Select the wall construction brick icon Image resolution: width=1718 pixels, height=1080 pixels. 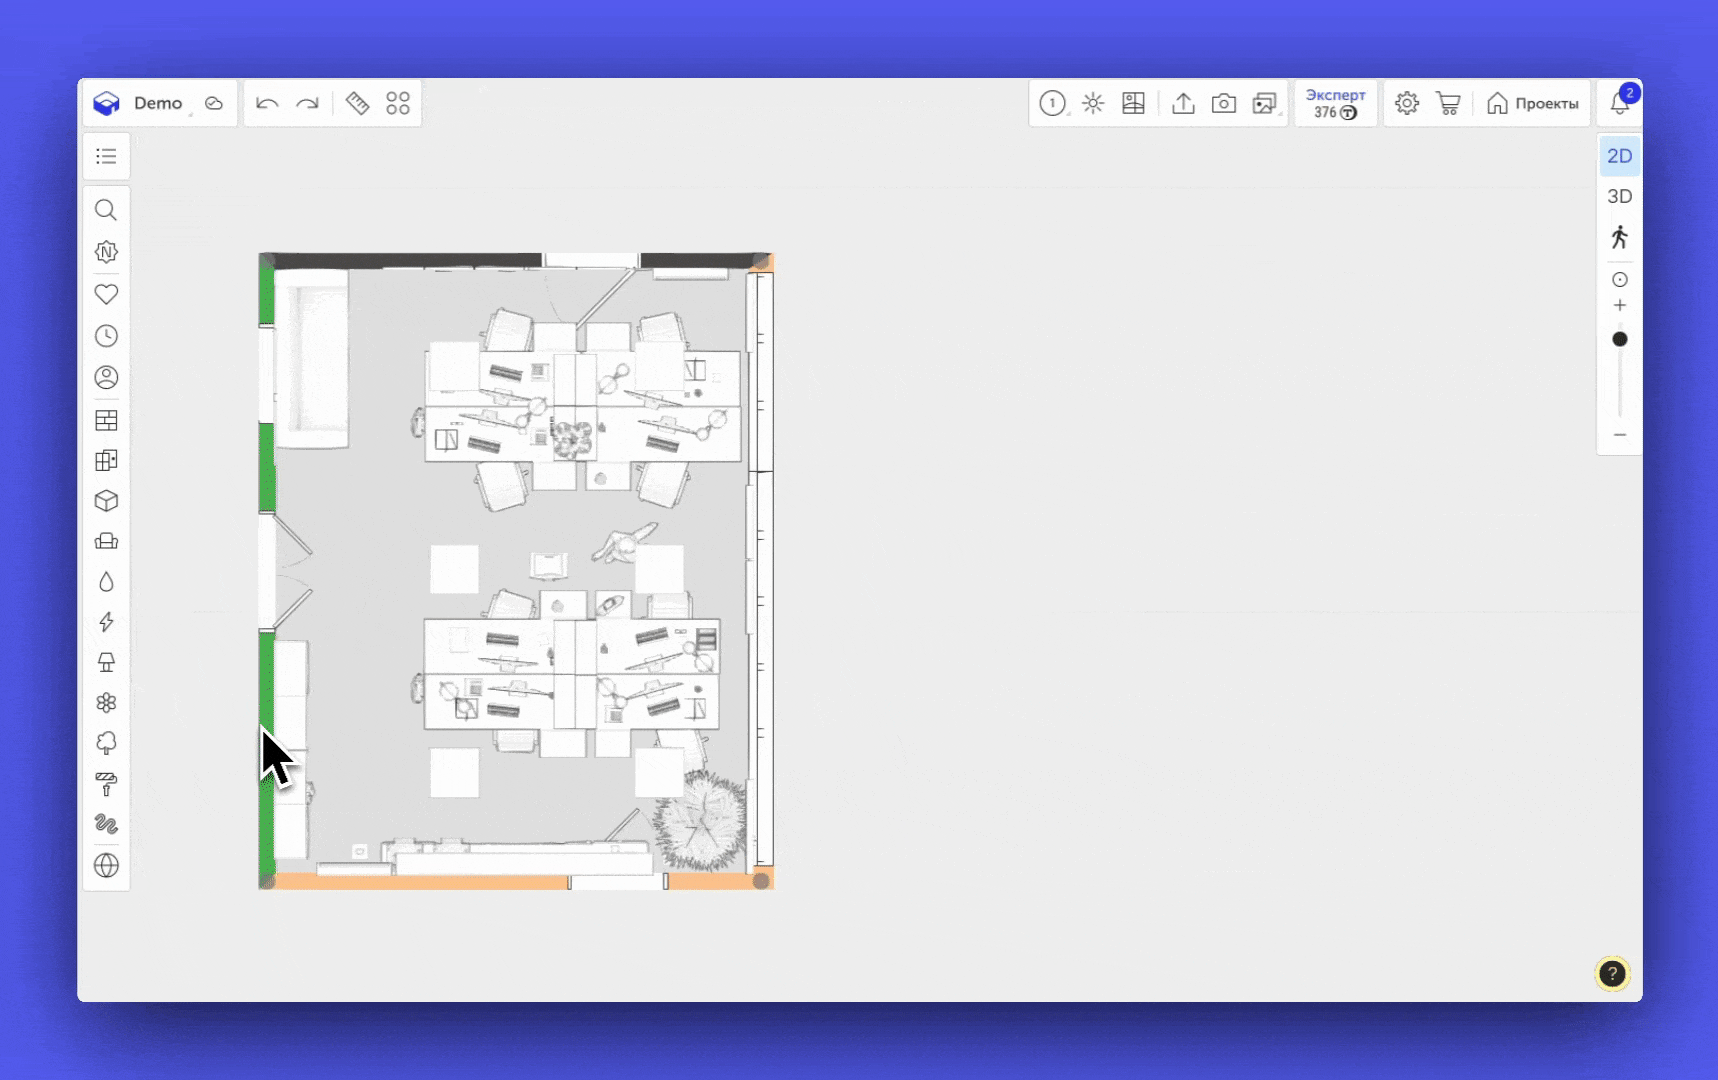pyautogui.click(x=106, y=420)
